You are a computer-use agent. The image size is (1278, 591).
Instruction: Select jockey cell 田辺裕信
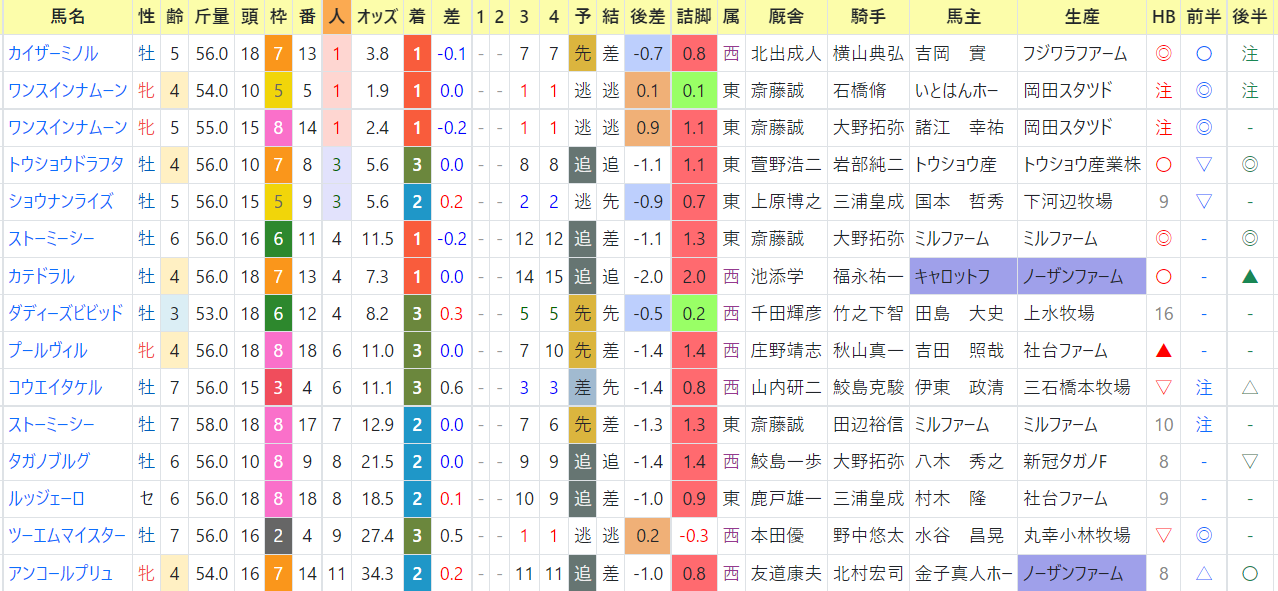point(869,424)
